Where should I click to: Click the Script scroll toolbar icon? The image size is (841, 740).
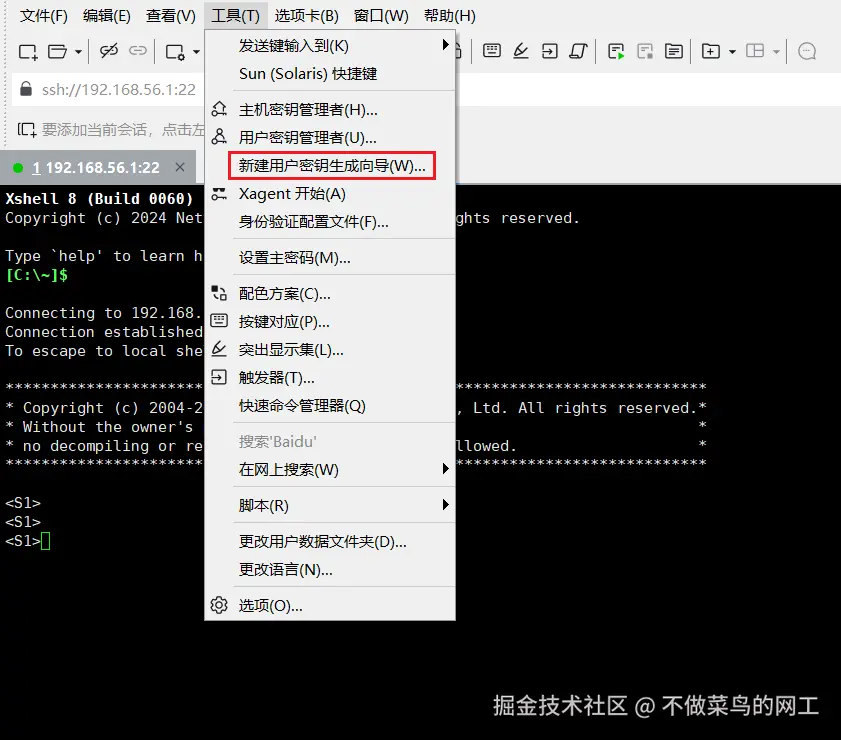[x=578, y=51]
